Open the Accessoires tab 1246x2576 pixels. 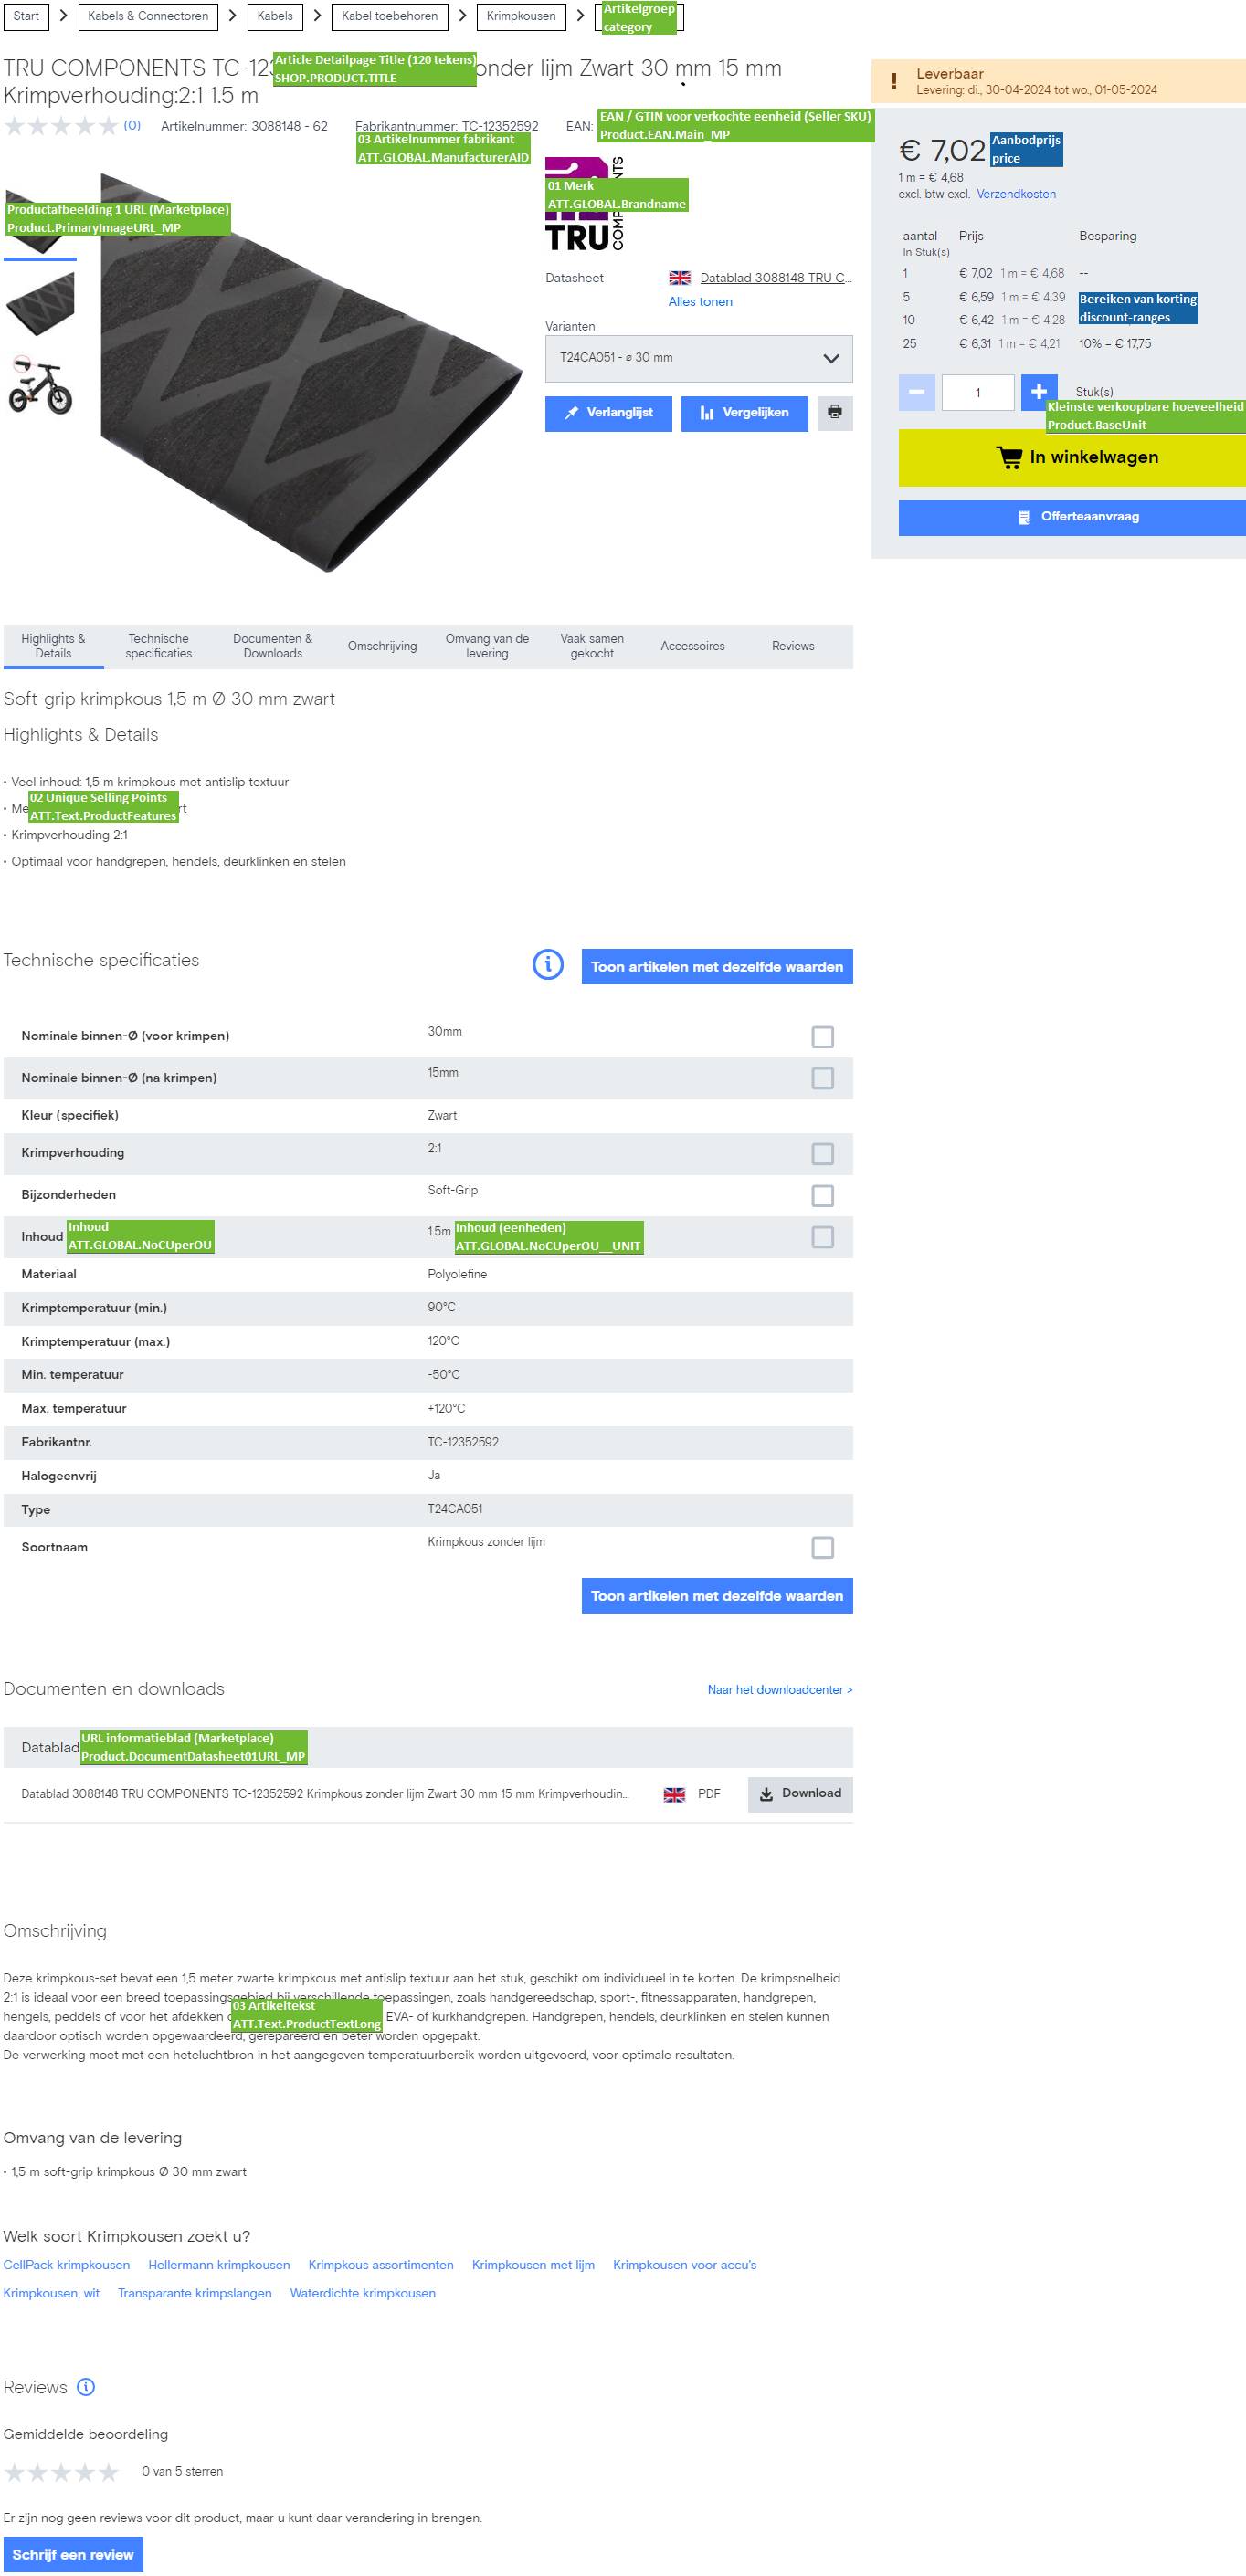pyautogui.click(x=692, y=646)
